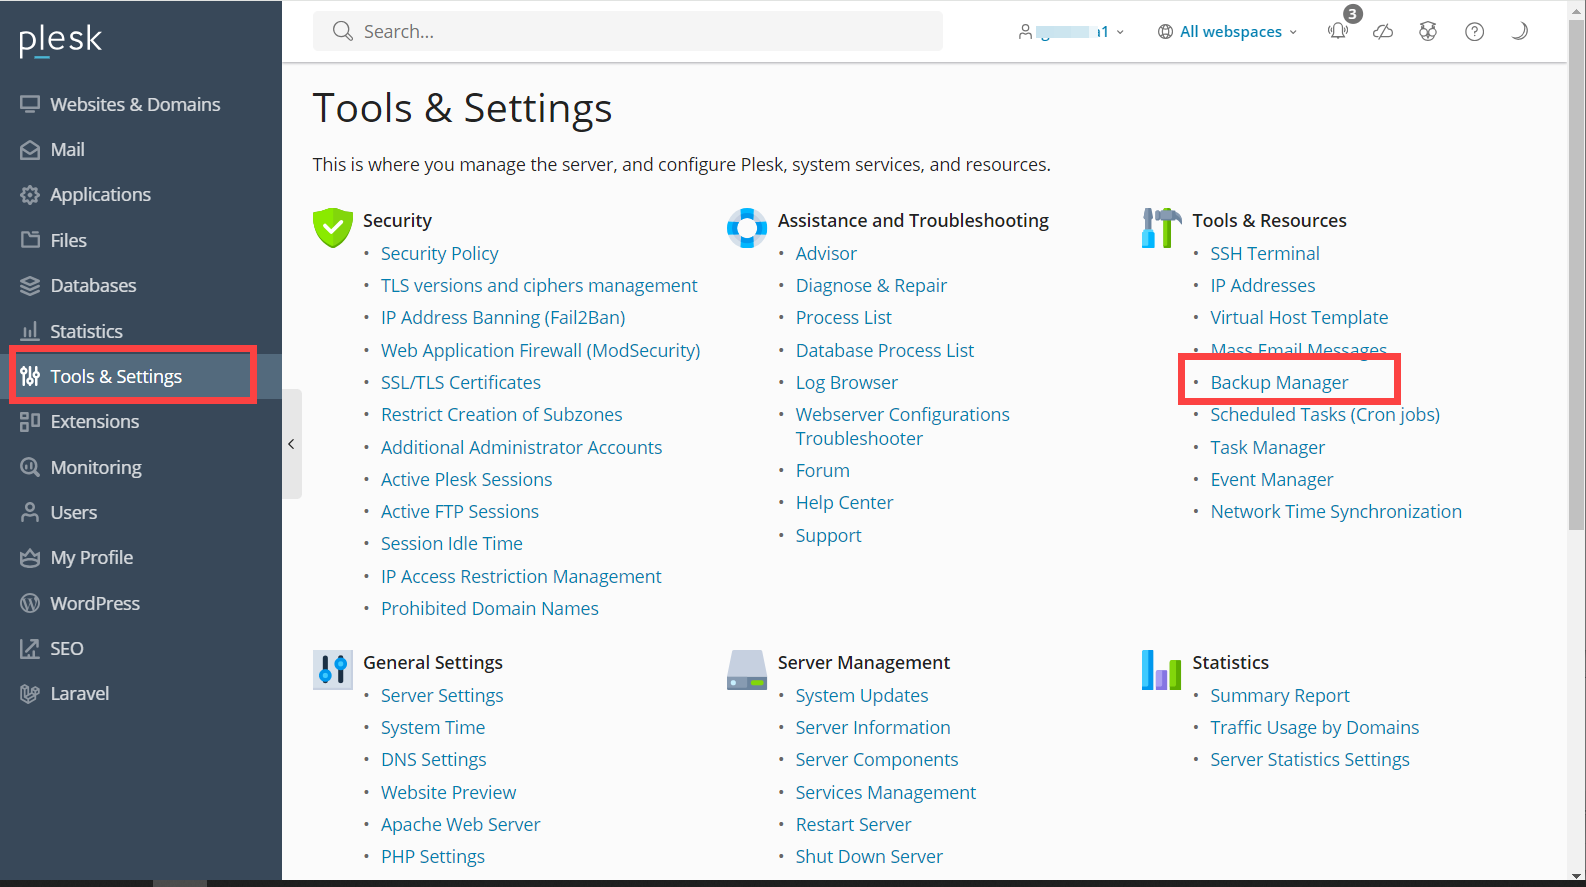Open Process List link

(x=843, y=318)
